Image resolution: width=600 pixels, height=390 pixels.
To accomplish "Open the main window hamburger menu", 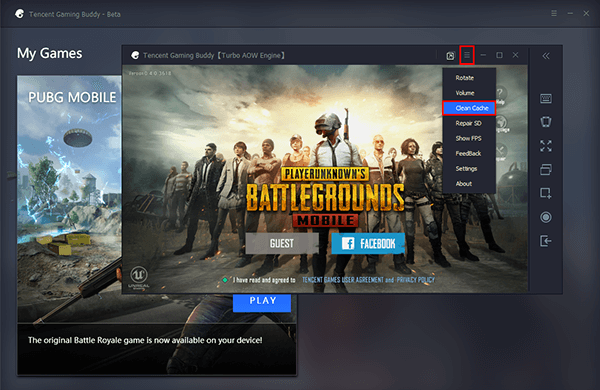I will click(554, 13).
